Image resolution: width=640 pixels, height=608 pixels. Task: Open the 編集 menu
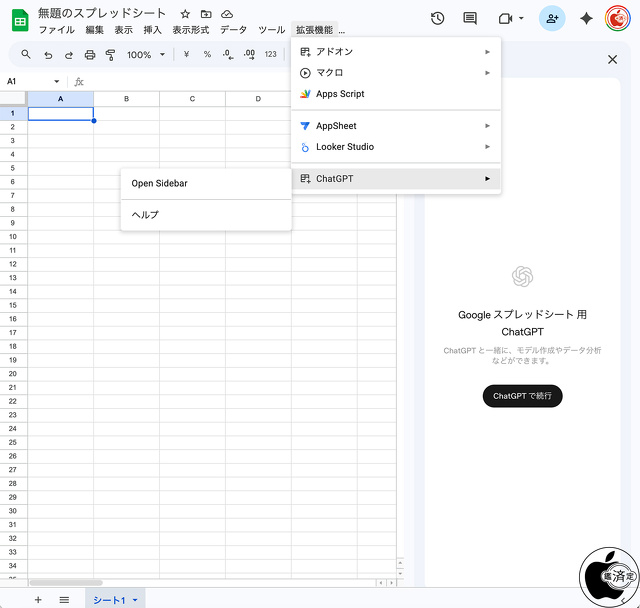point(94,30)
